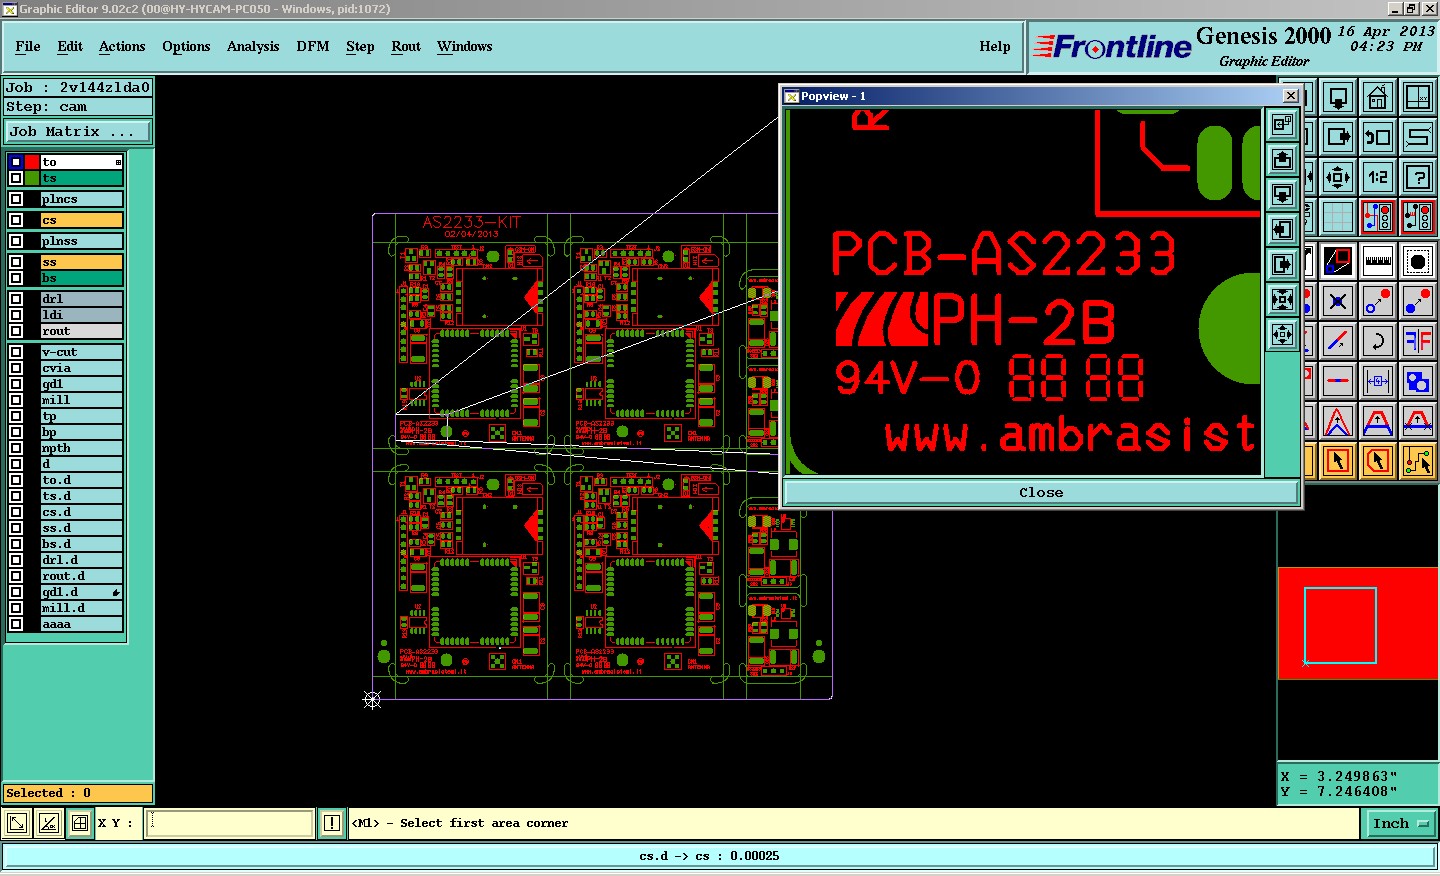1440x876 pixels.
Task: Click the diagonal arrow coordinate mode icon
Action: coord(17,823)
